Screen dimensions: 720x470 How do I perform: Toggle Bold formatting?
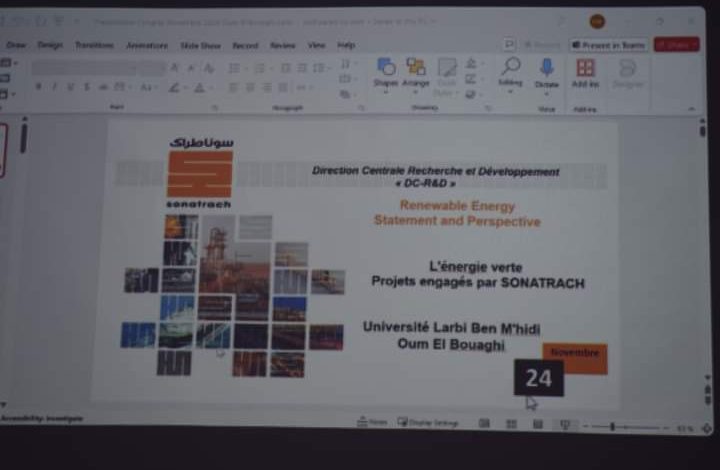(x=39, y=86)
